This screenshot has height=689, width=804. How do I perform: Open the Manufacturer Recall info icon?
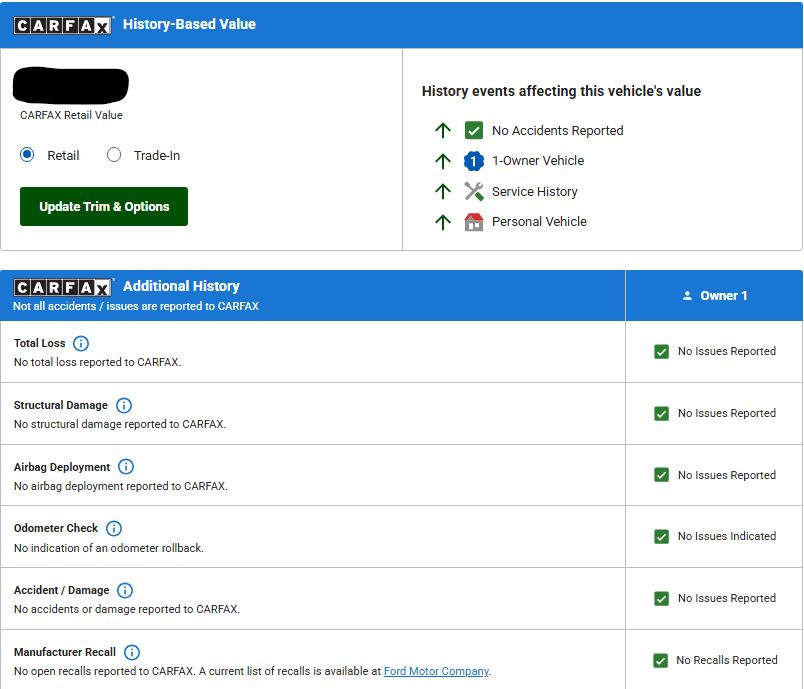coord(132,653)
